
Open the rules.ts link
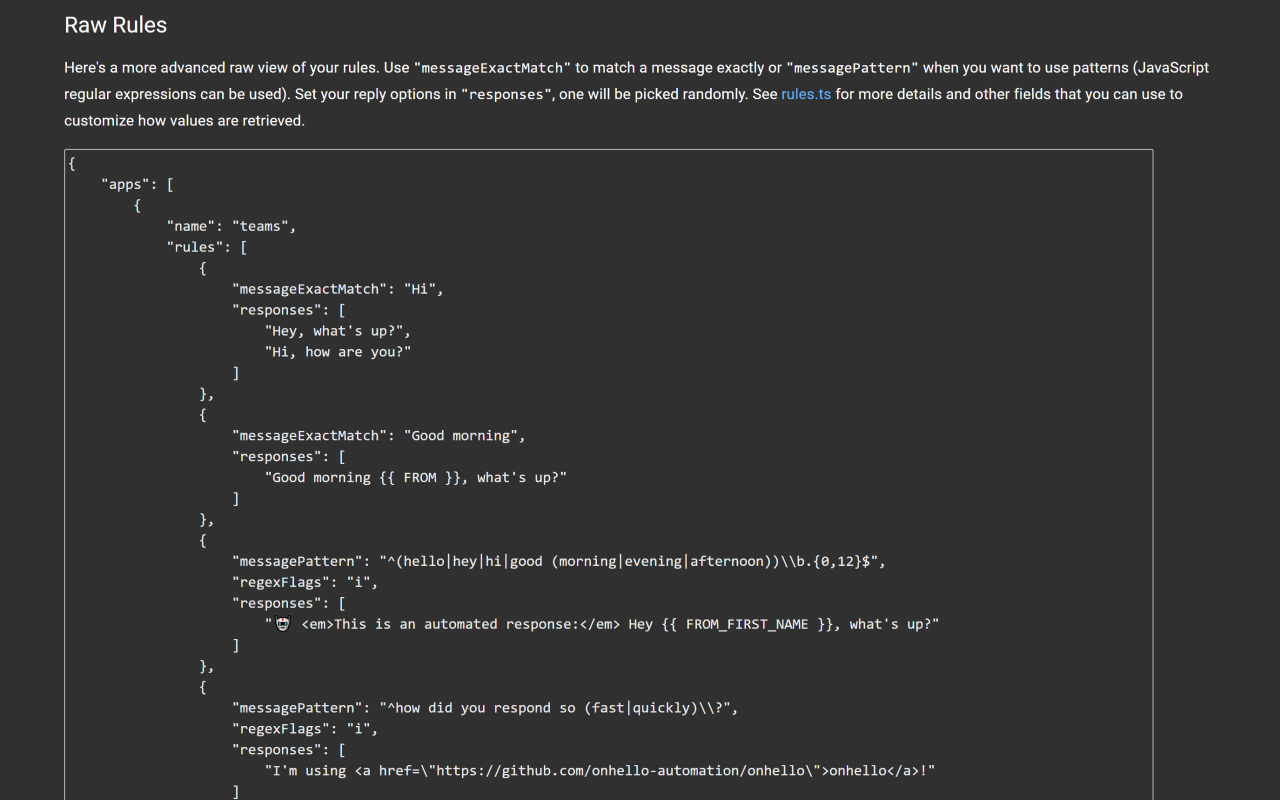coord(806,94)
